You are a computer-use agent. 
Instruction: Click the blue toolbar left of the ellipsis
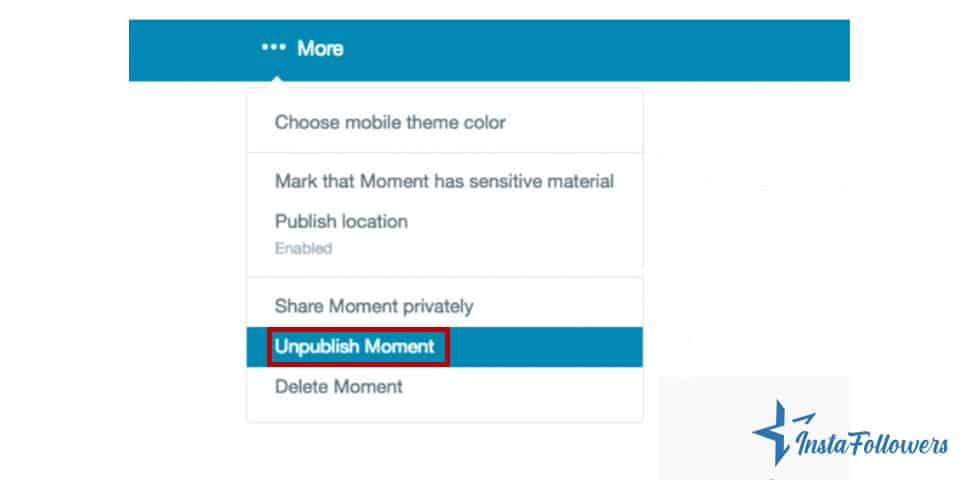coord(190,48)
